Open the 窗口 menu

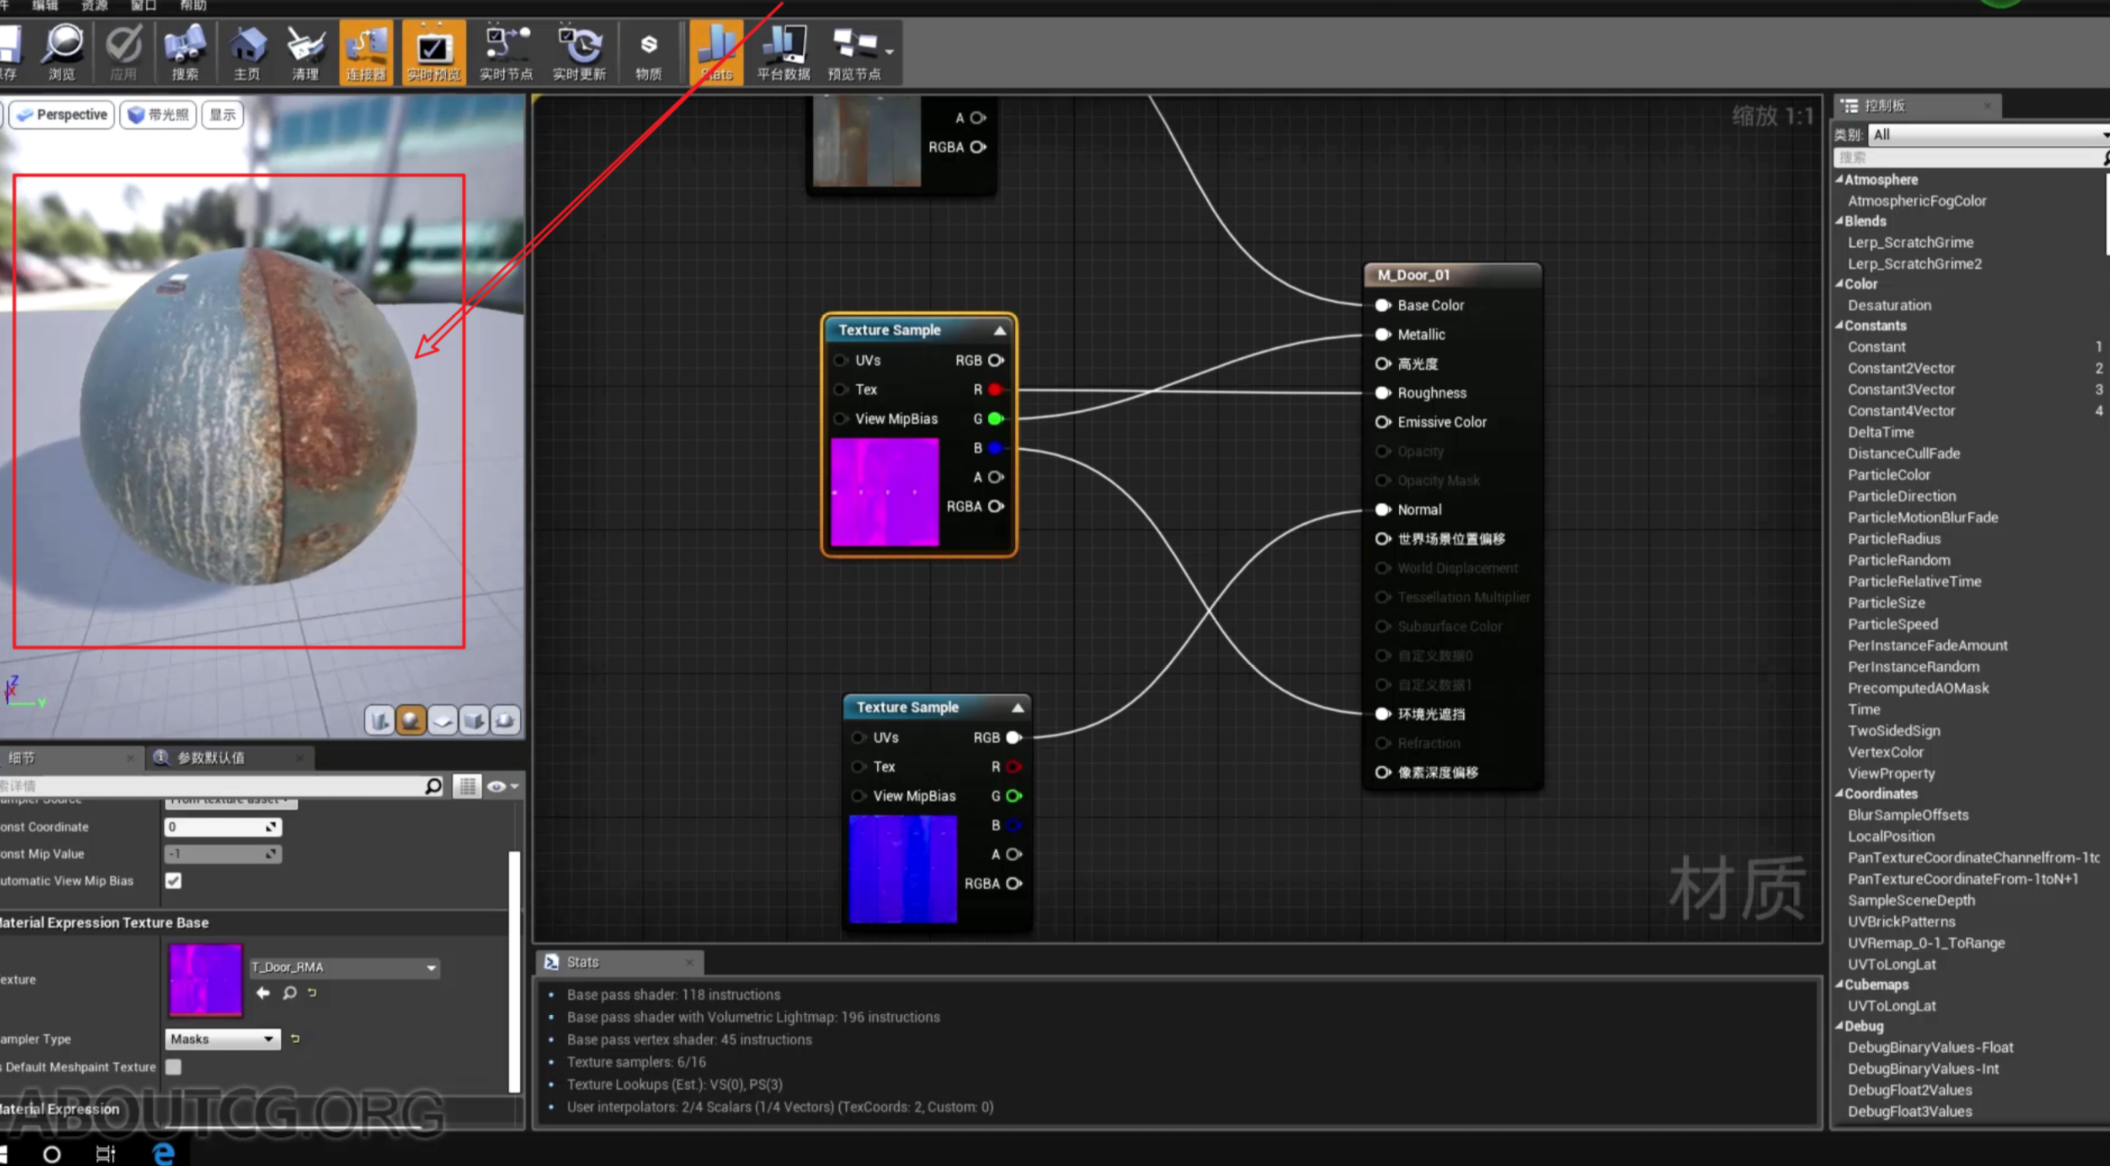pyautogui.click(x=143, y=5)
